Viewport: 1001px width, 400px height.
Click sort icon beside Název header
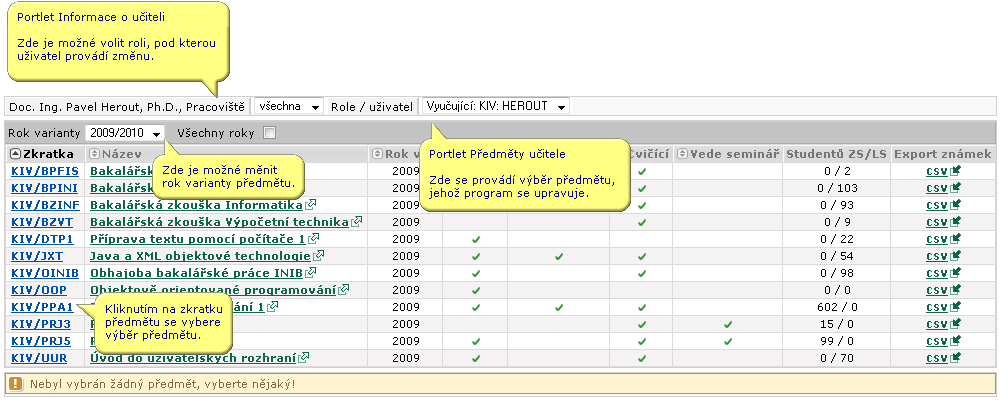pos(94,154)
